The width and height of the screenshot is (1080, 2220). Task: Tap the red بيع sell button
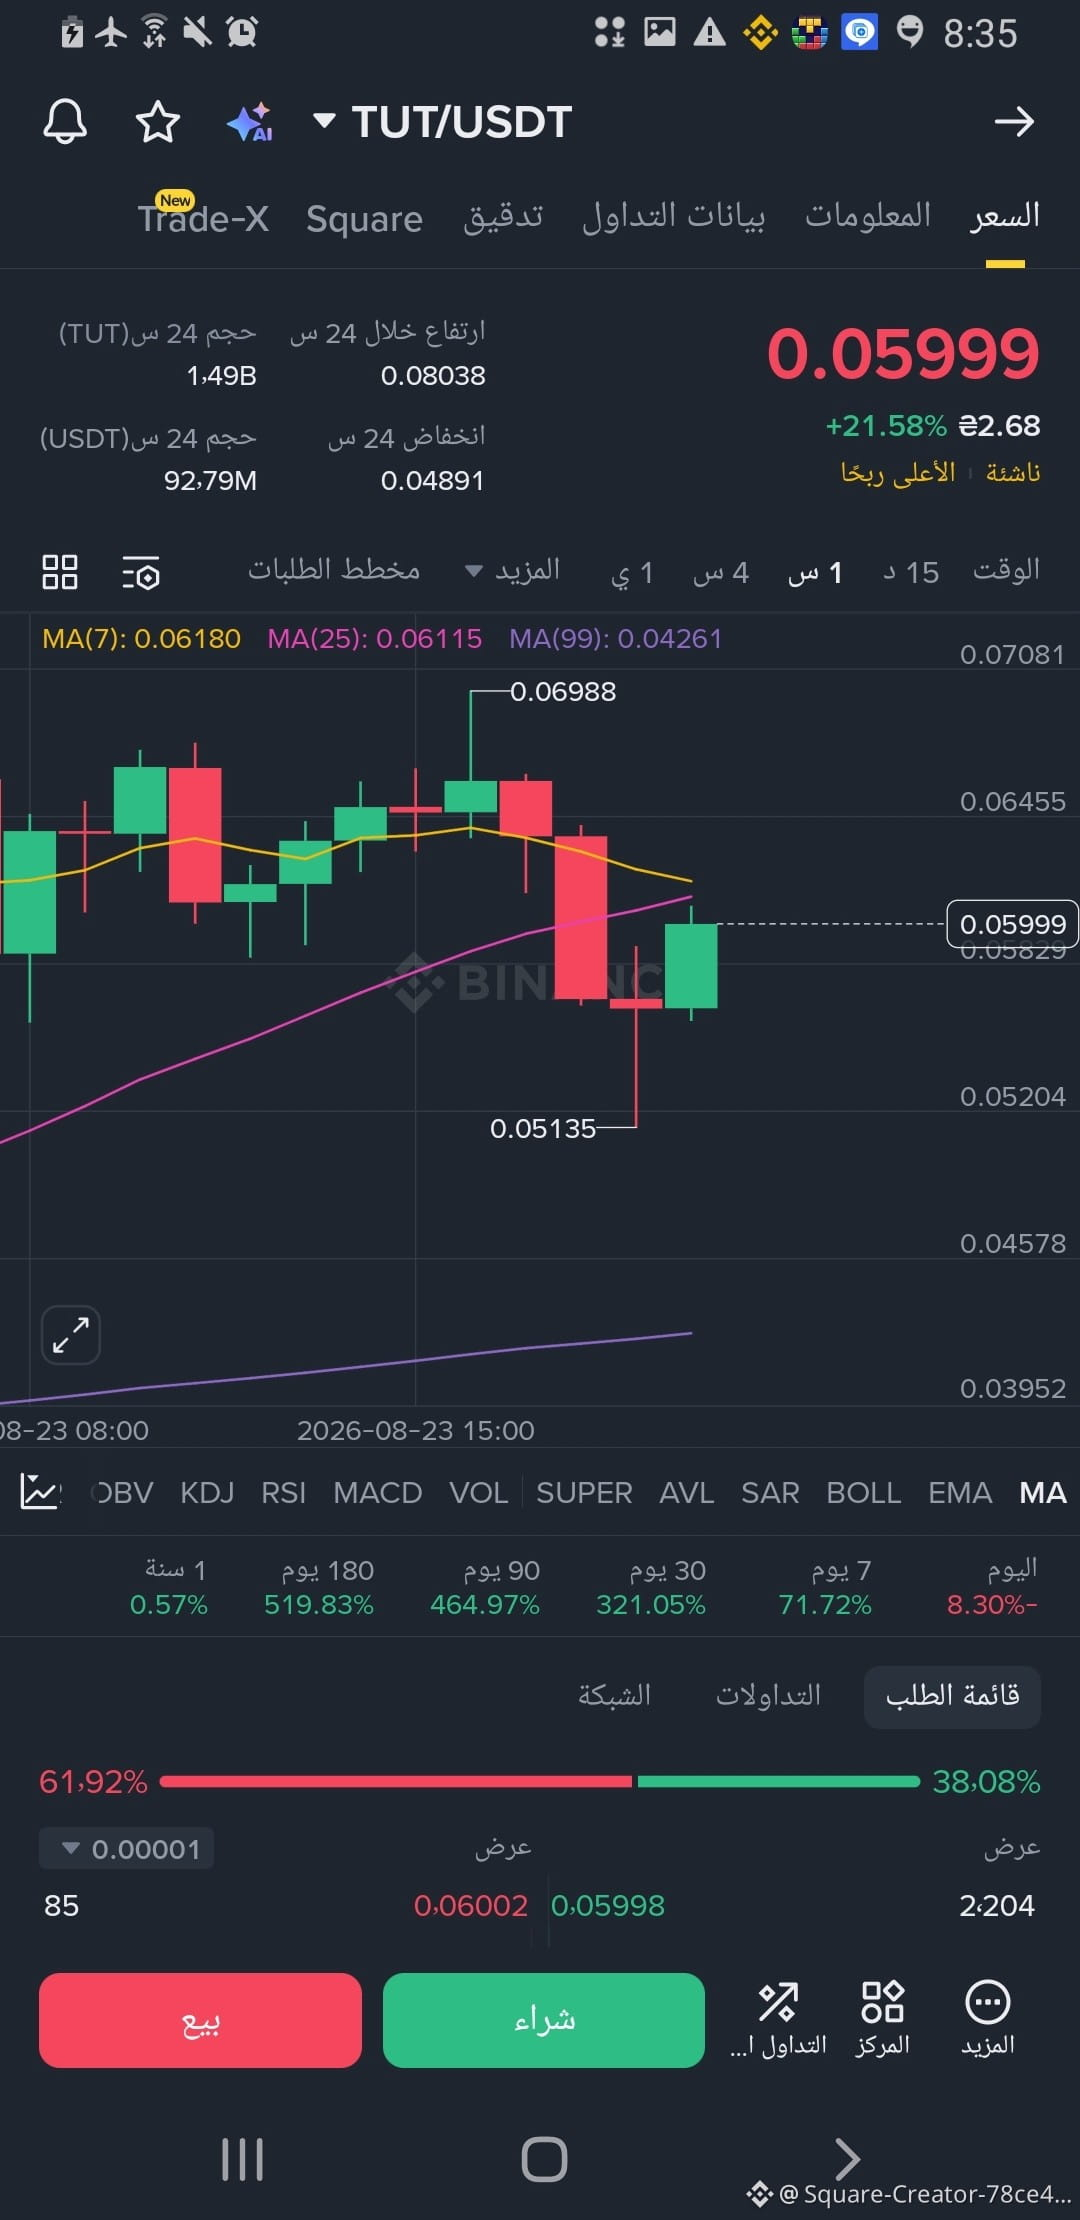(x=200, y=2020)
